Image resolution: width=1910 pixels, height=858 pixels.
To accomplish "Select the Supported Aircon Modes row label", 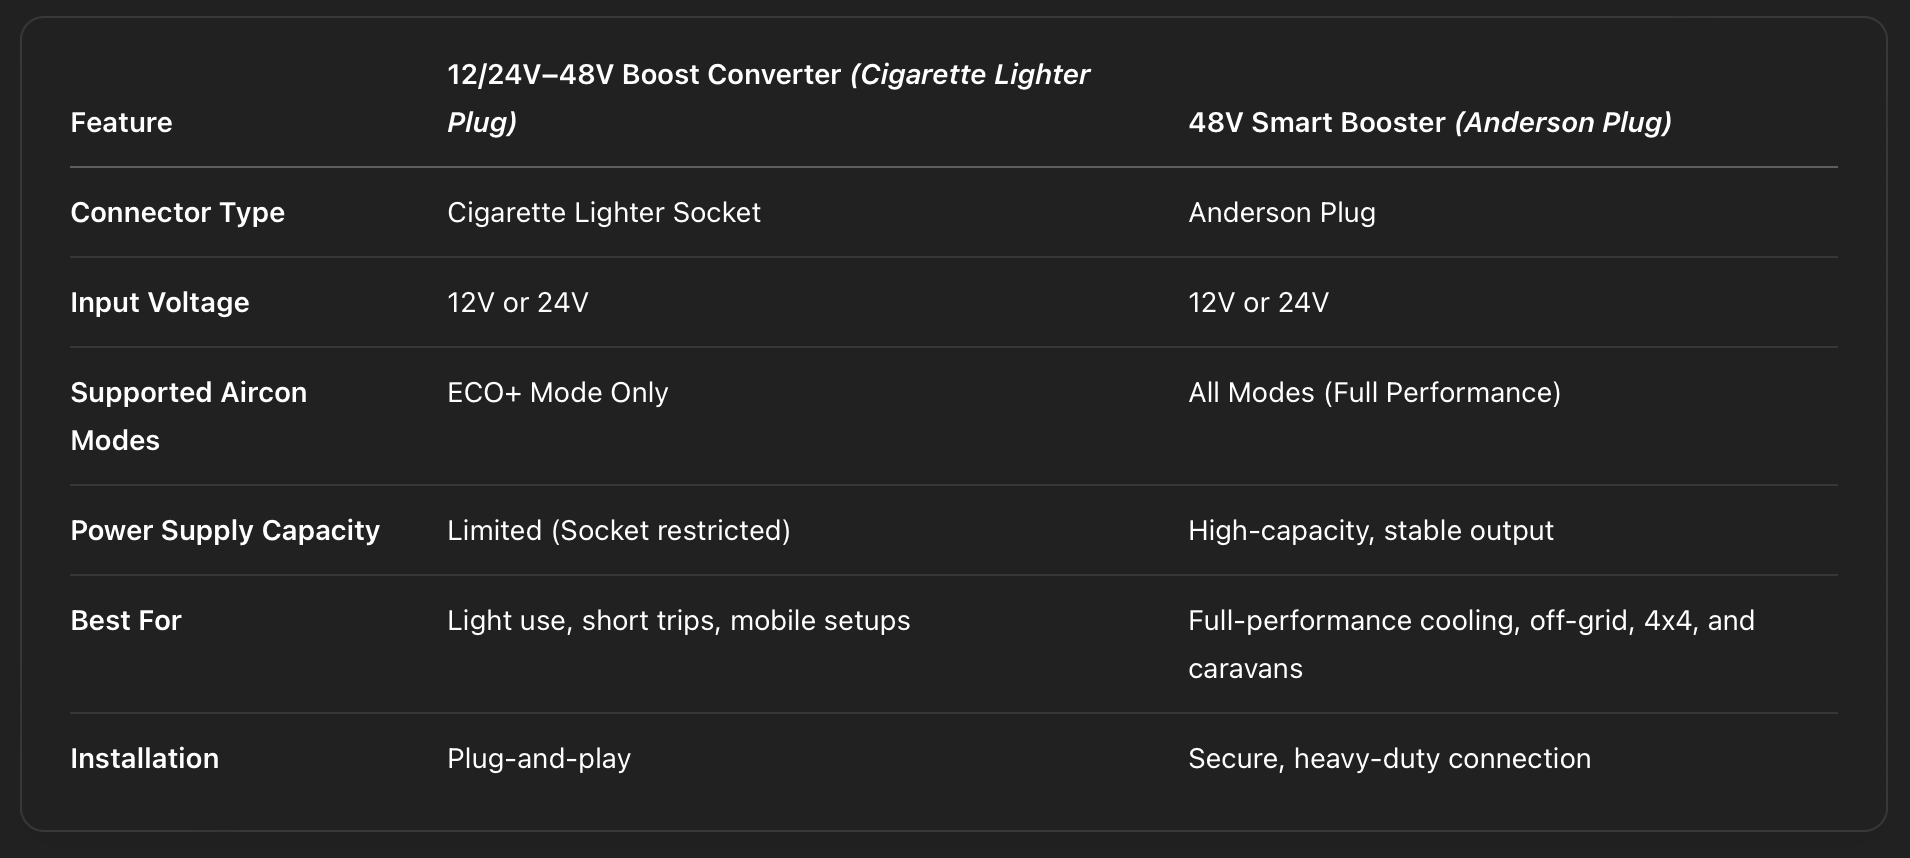I will coord(188,416).
